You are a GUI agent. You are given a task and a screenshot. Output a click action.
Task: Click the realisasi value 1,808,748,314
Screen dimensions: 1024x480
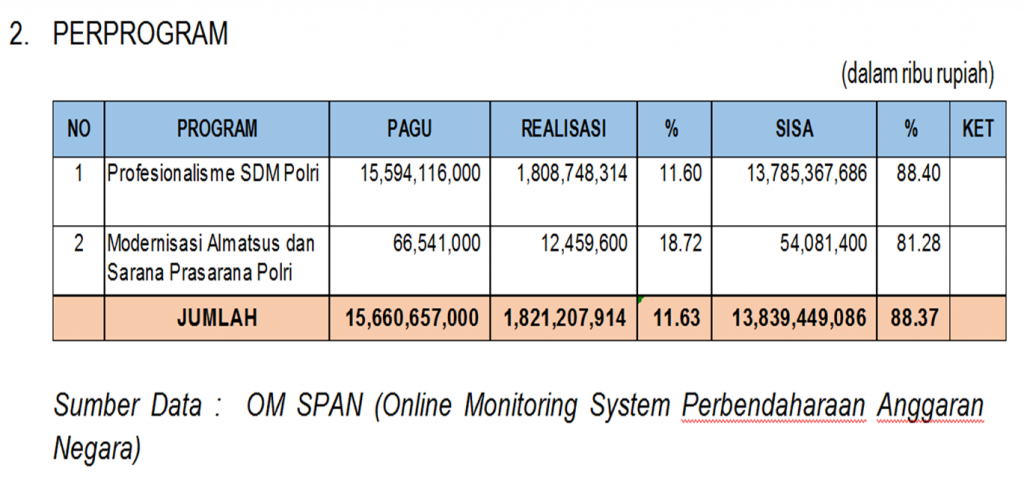click(x=572, y=174)
